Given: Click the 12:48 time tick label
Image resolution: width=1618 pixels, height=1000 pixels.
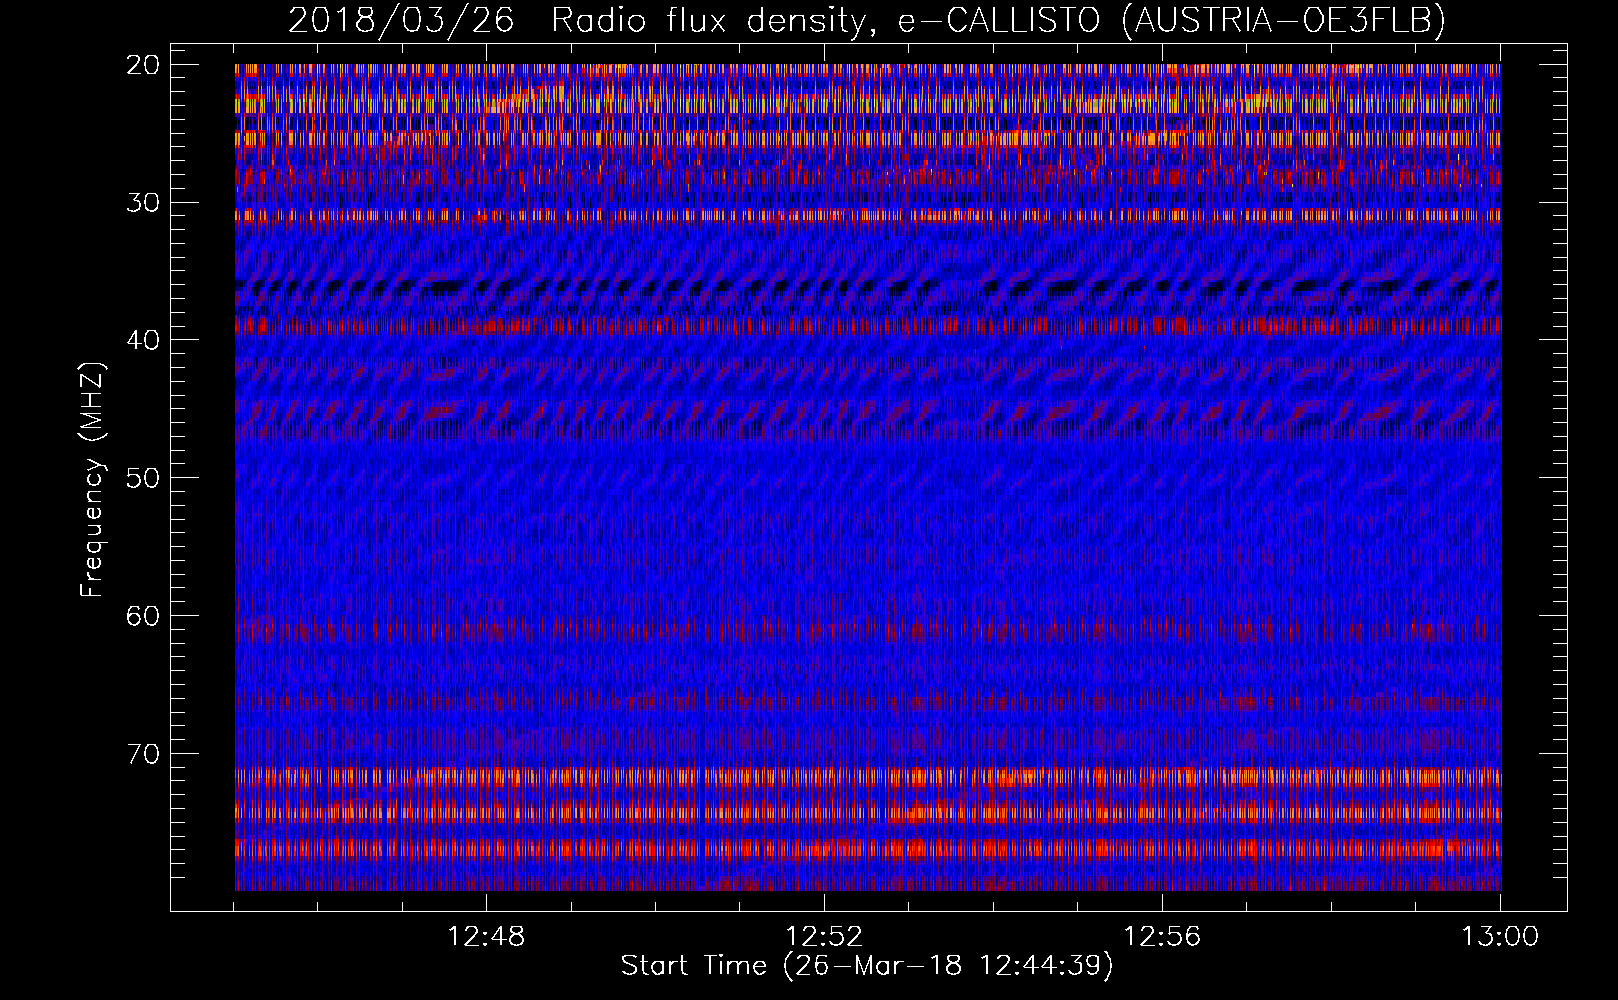Looking at the screenshot, I should click(486, 937).
